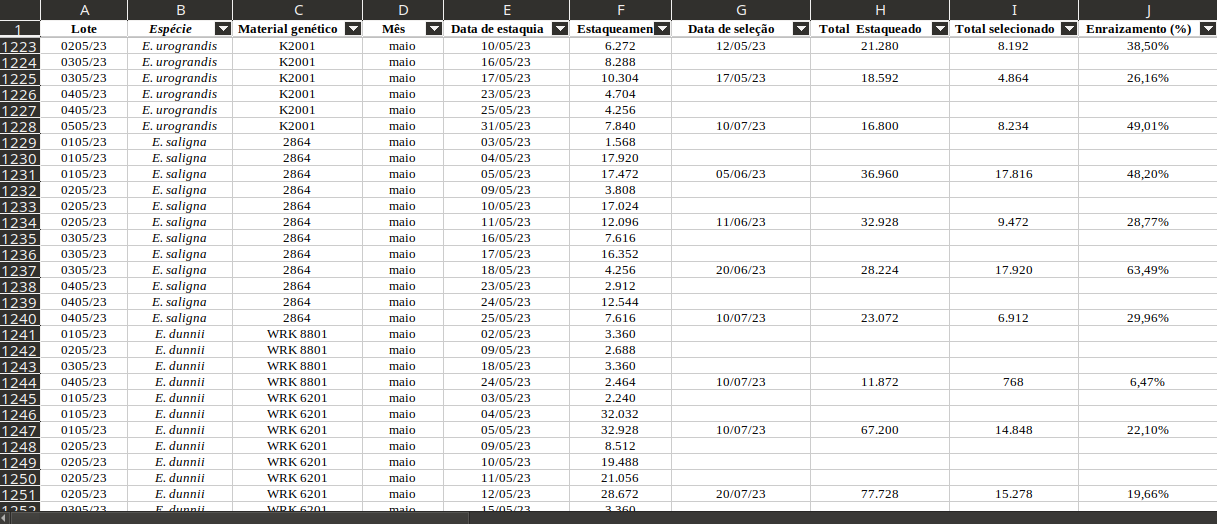Select row 1223 header
Screen dimensions: 1217x524
20,46
